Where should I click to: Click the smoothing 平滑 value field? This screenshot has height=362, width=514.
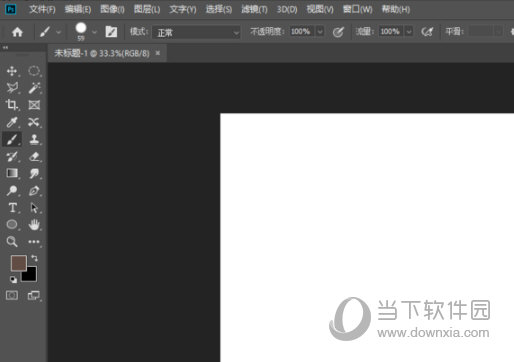pyautogui.click(x=480, y=32)
